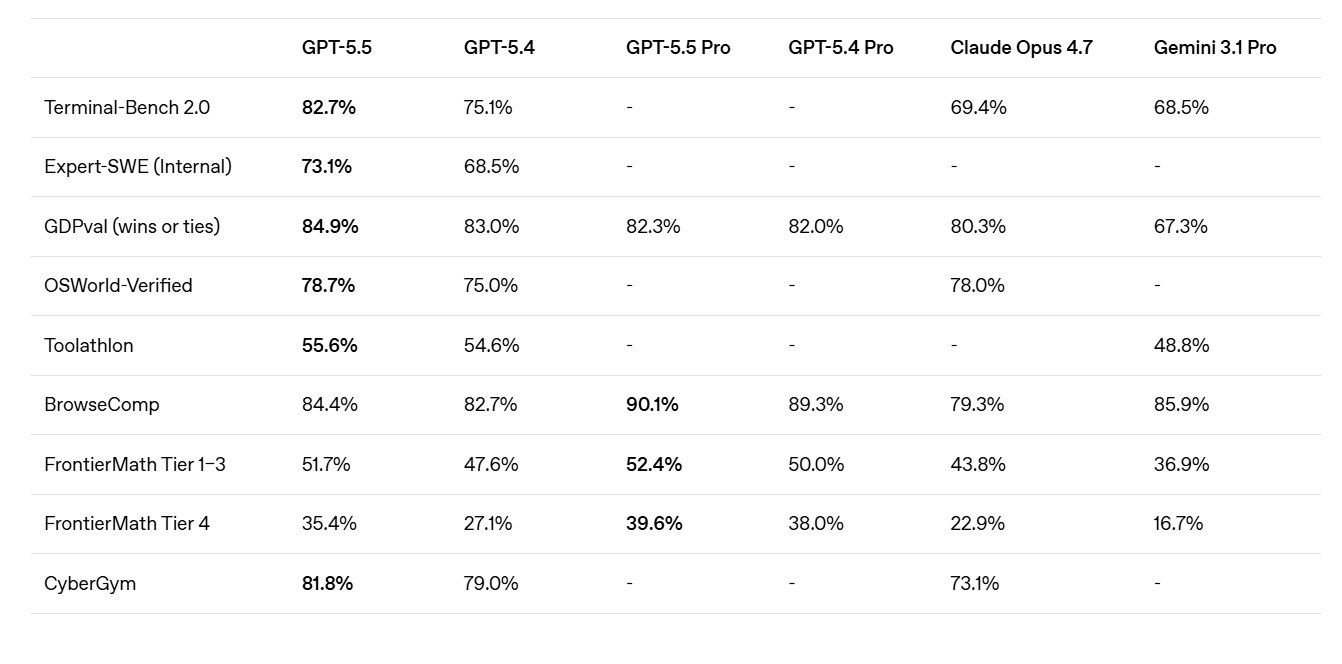Click the FrontierMath Tier 1–3 label
Screen dimensions: 1342x664
click(134, 464)
